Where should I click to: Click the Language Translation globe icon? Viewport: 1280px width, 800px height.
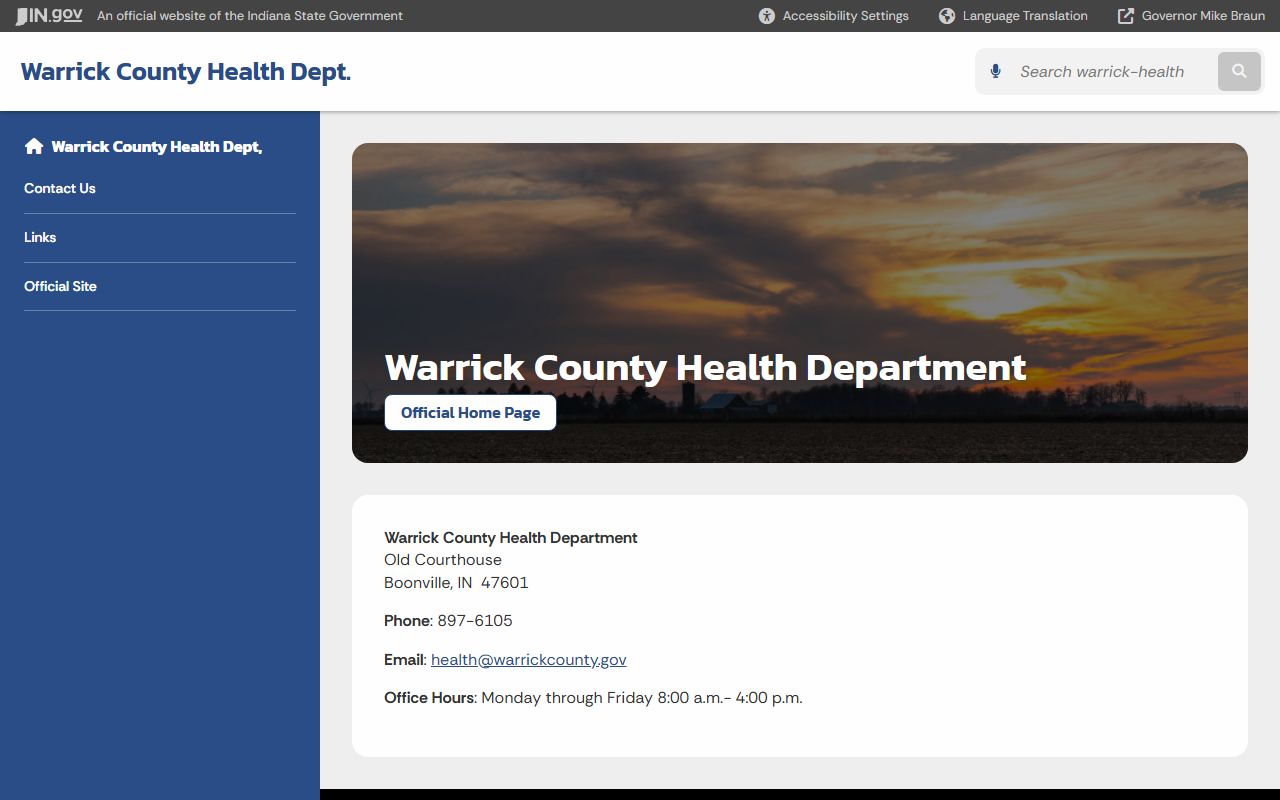click(947, 16)
